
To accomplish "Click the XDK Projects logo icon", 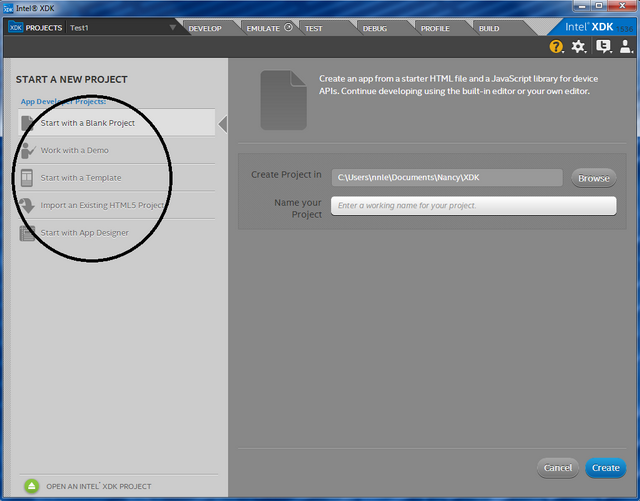I will click(16, 27).
